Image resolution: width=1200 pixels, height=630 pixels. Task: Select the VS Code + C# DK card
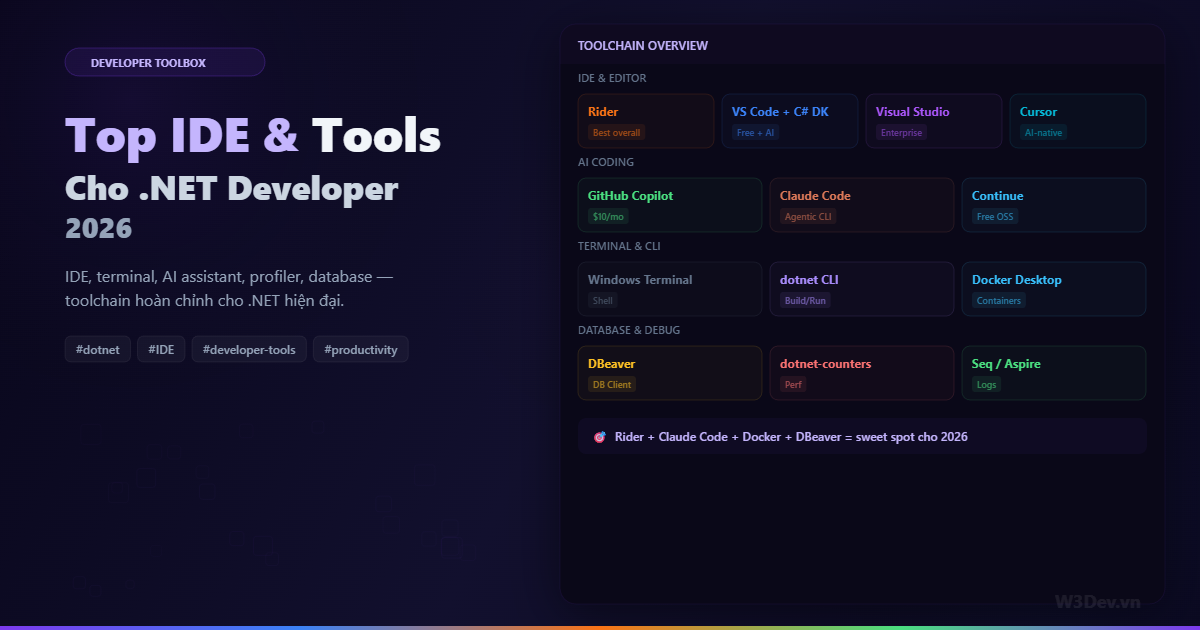(x=789, y=120)
